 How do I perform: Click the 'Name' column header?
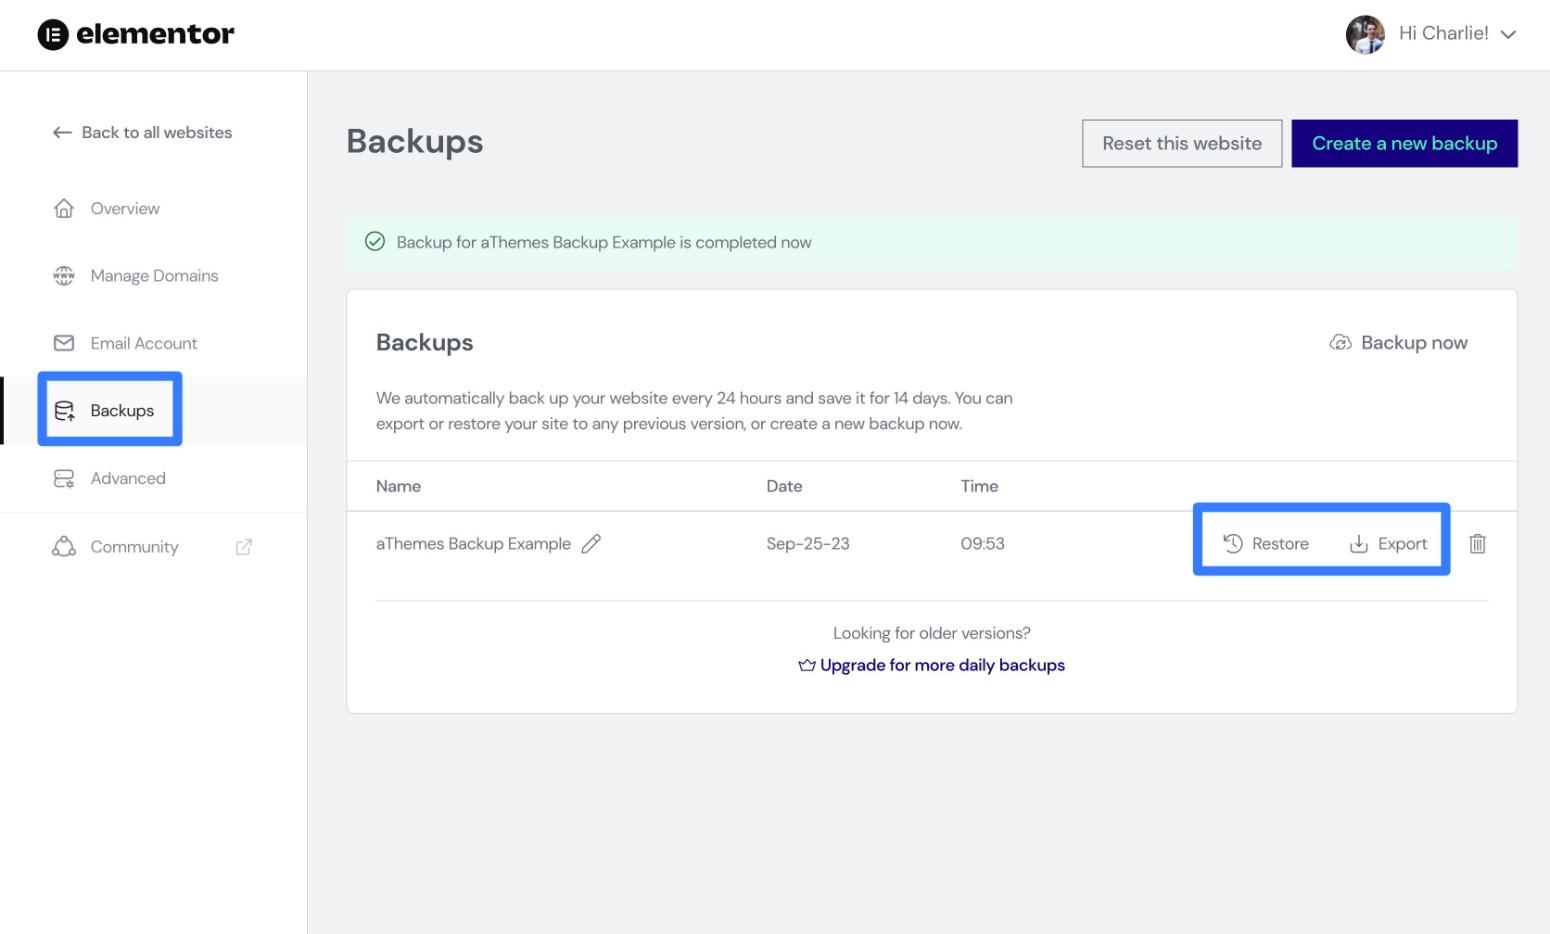tap(398, 486)
